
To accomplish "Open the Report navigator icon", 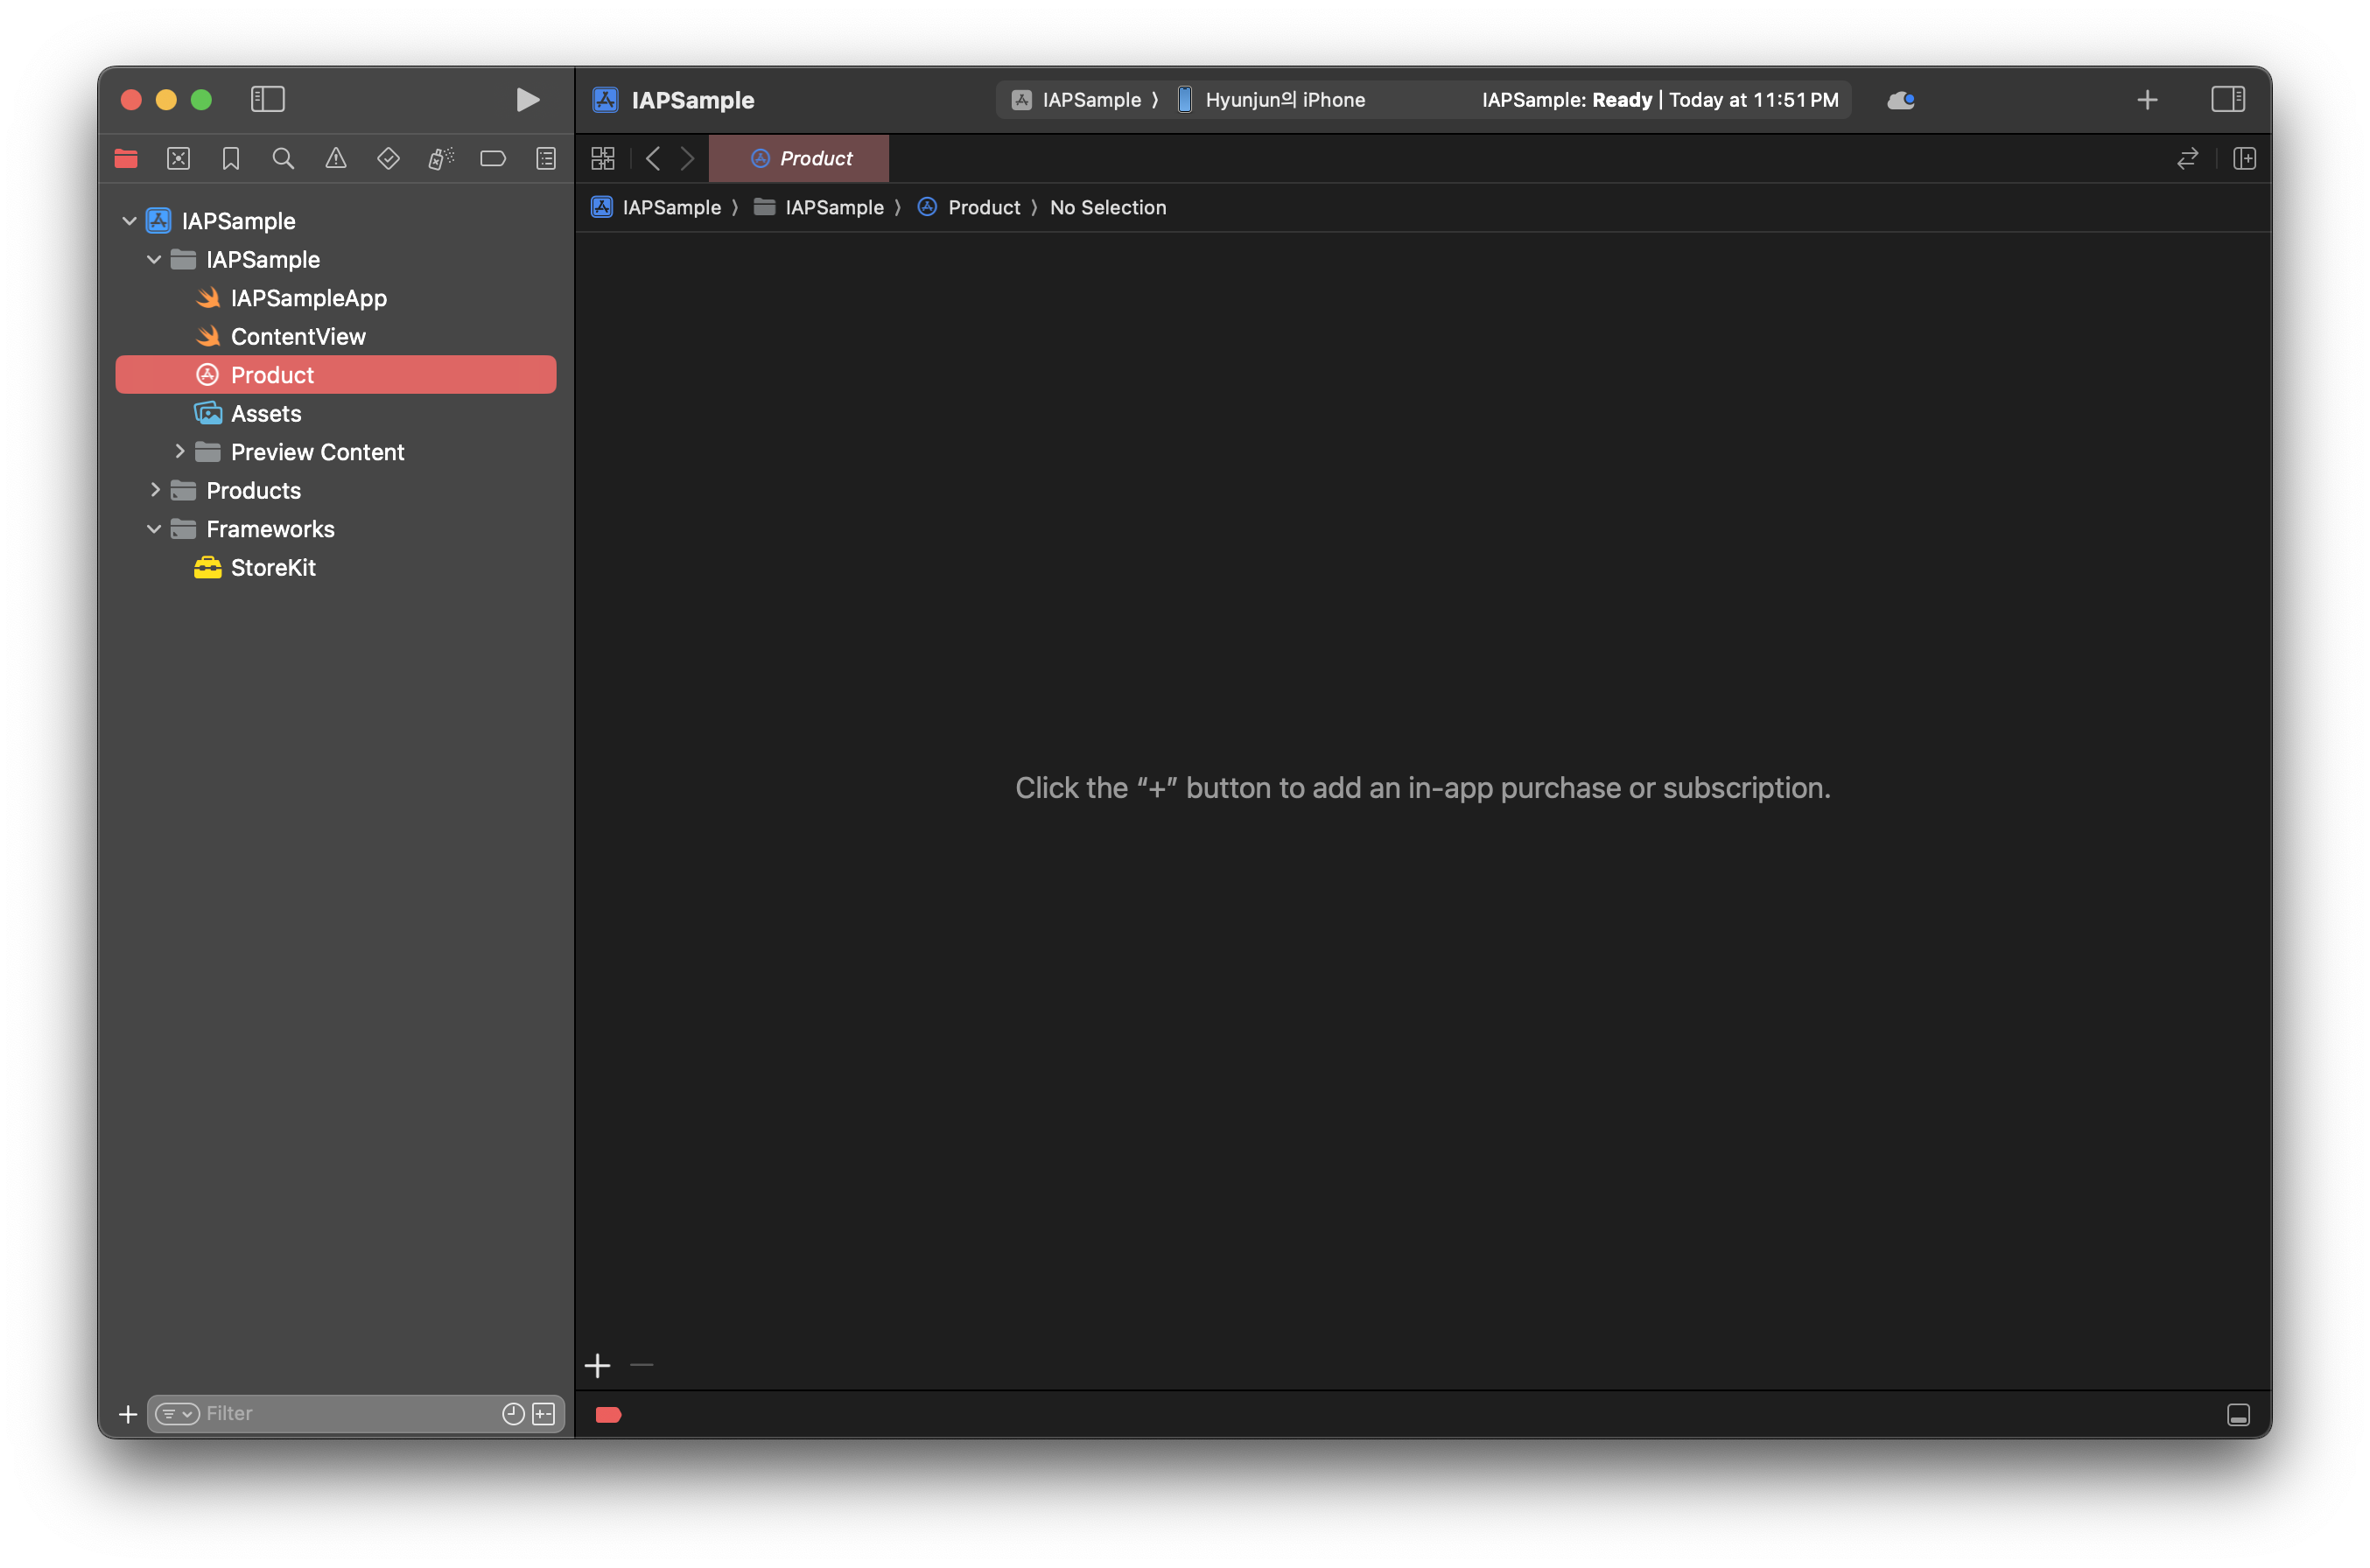I will (x=546, y=158).
